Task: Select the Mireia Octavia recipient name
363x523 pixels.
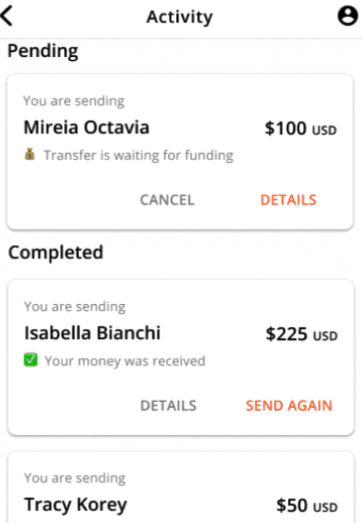Action: (86, 127)
